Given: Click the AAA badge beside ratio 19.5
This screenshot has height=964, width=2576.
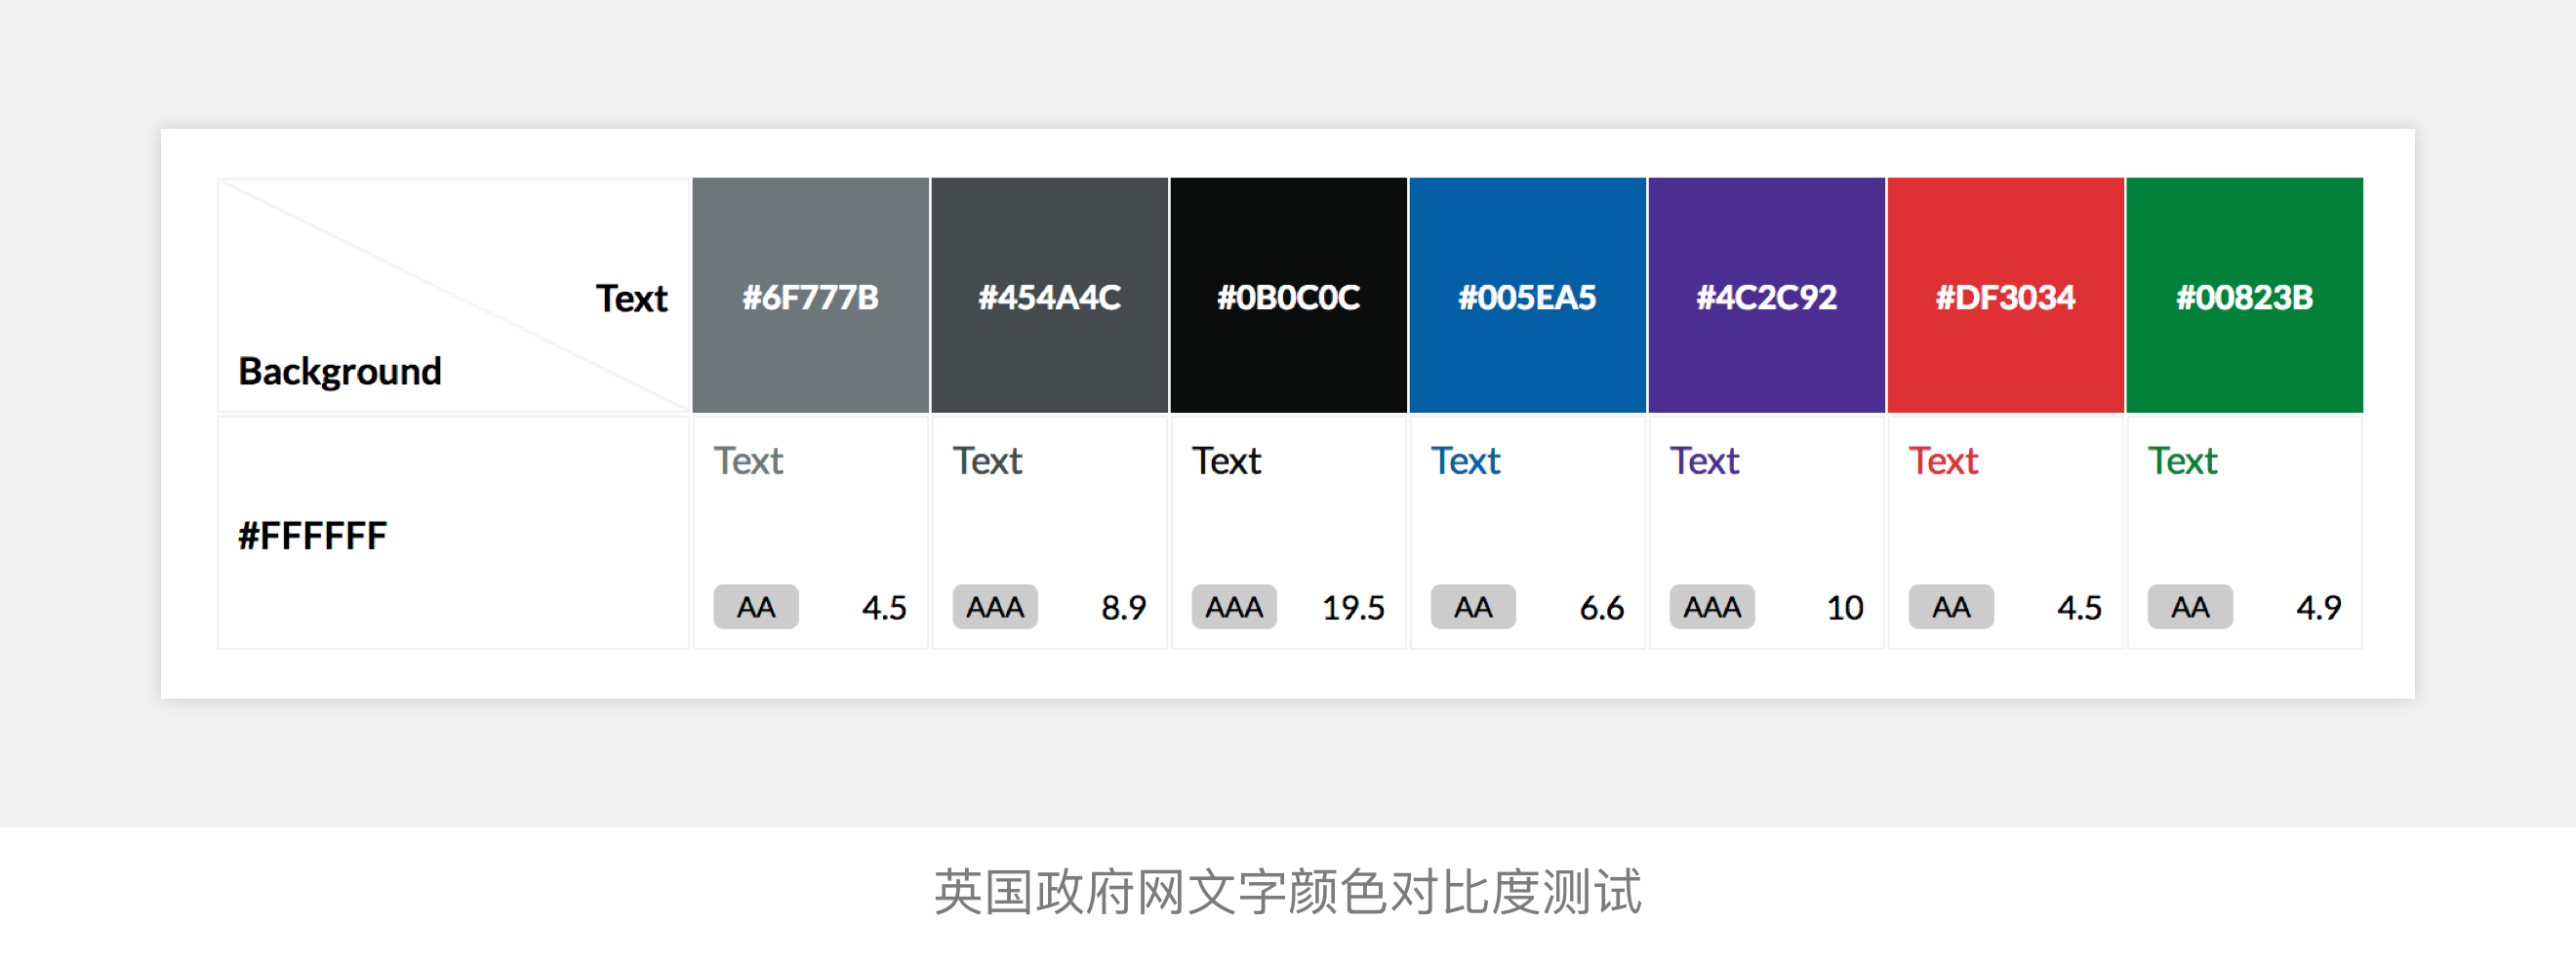Looking at the screenshot, I should (1234, 607).
